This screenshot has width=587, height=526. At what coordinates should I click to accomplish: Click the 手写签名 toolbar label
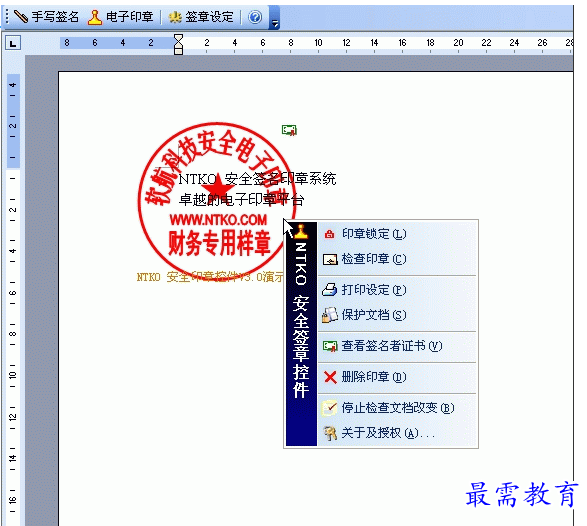pos(55,17)
